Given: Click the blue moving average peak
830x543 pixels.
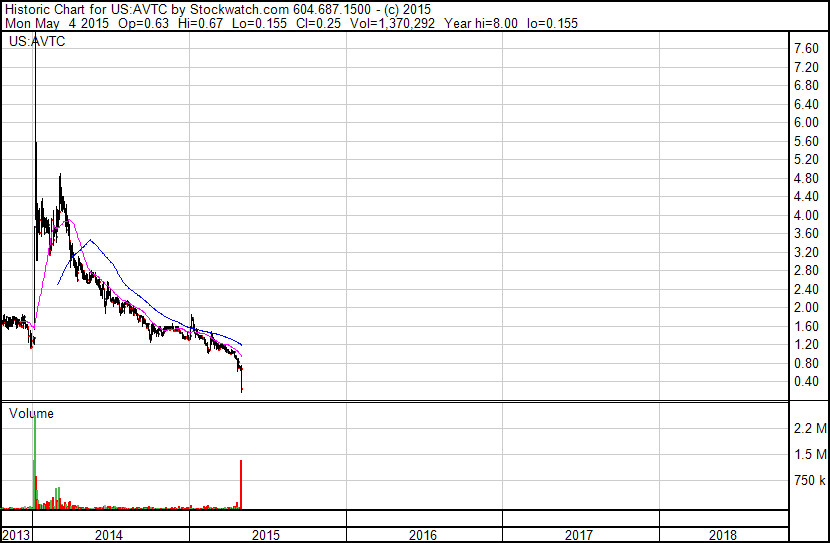Looking at the screenshot, I should click(91, 240).
